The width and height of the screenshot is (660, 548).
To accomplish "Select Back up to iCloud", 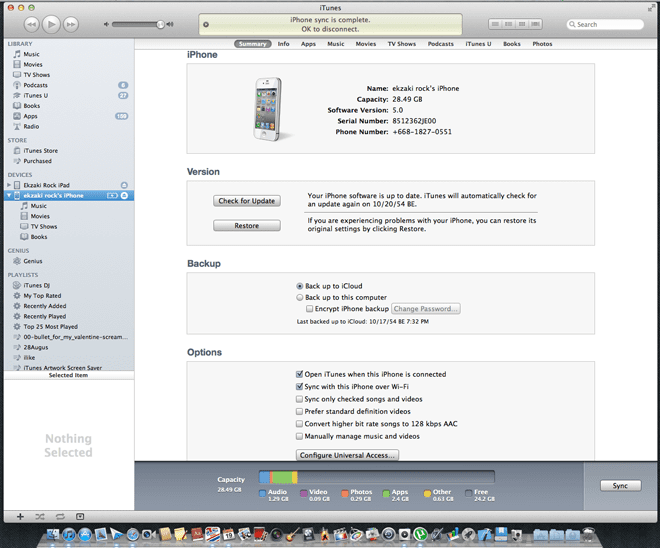I will pos(300,286).
